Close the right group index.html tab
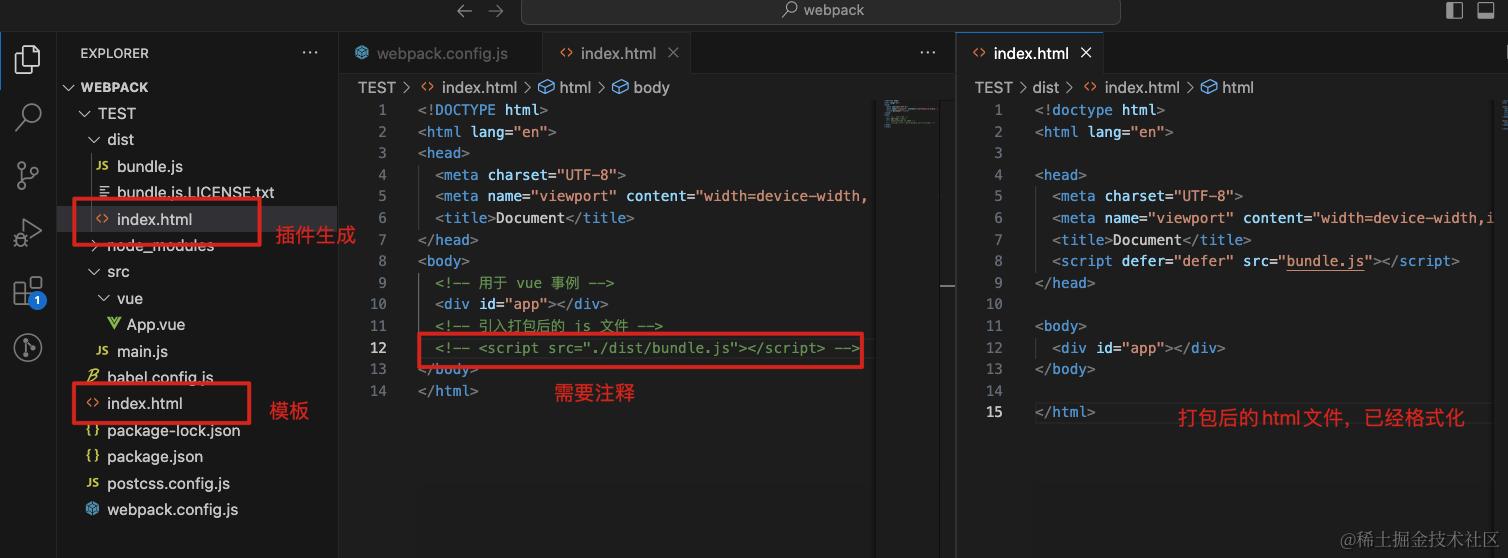 point(1086,53)
